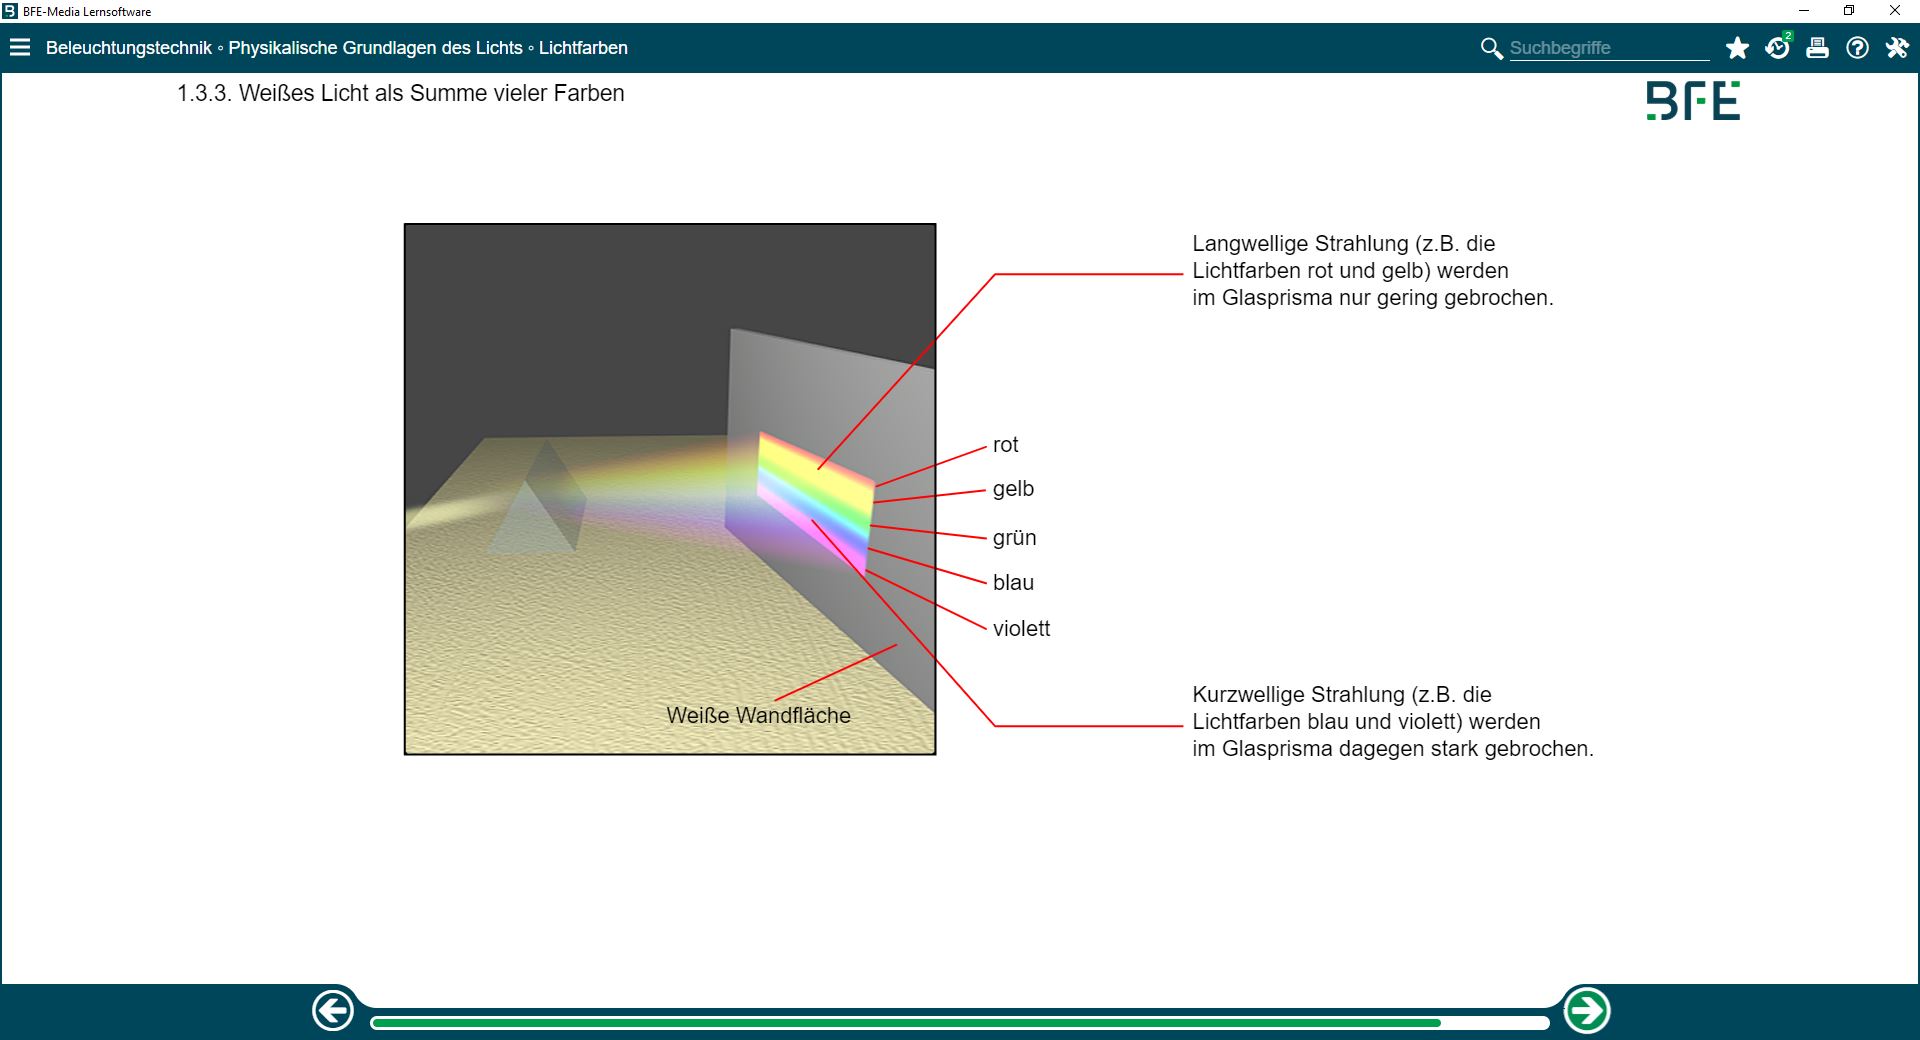Image resolution: width=1920 pixels, height=1040 pixels.
Task: Click the magnifying glass search icon
Action: [x=1491, y=48]
